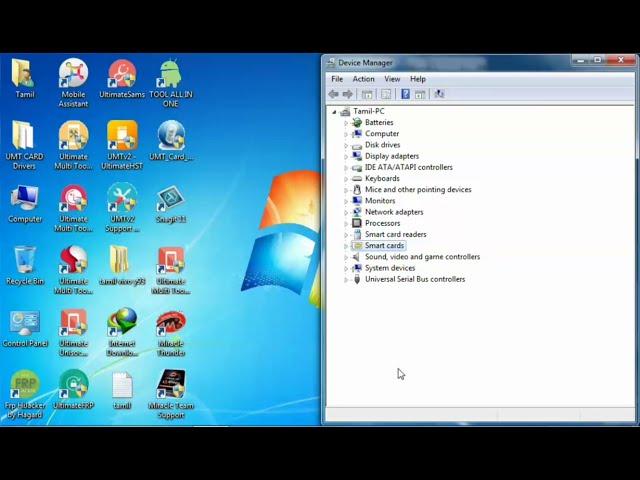Open the Miracle Thunder shortcut
Image resolution: width=640 pixels, height=480 pixels.
click(x=171, y=333)
